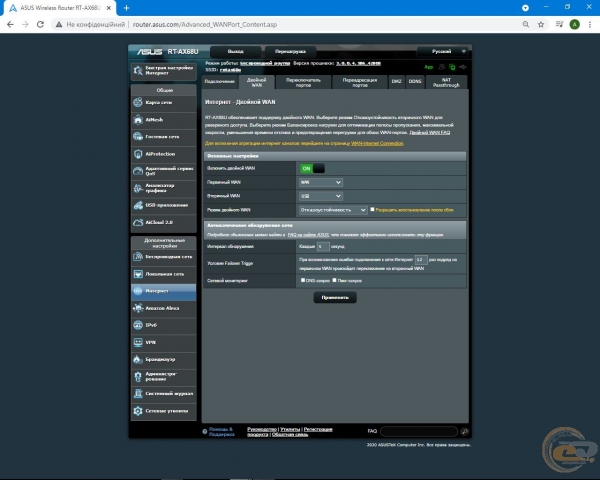
Task: Open Firewall (Брандмауэр) flame icon
Action: (138, 359)
